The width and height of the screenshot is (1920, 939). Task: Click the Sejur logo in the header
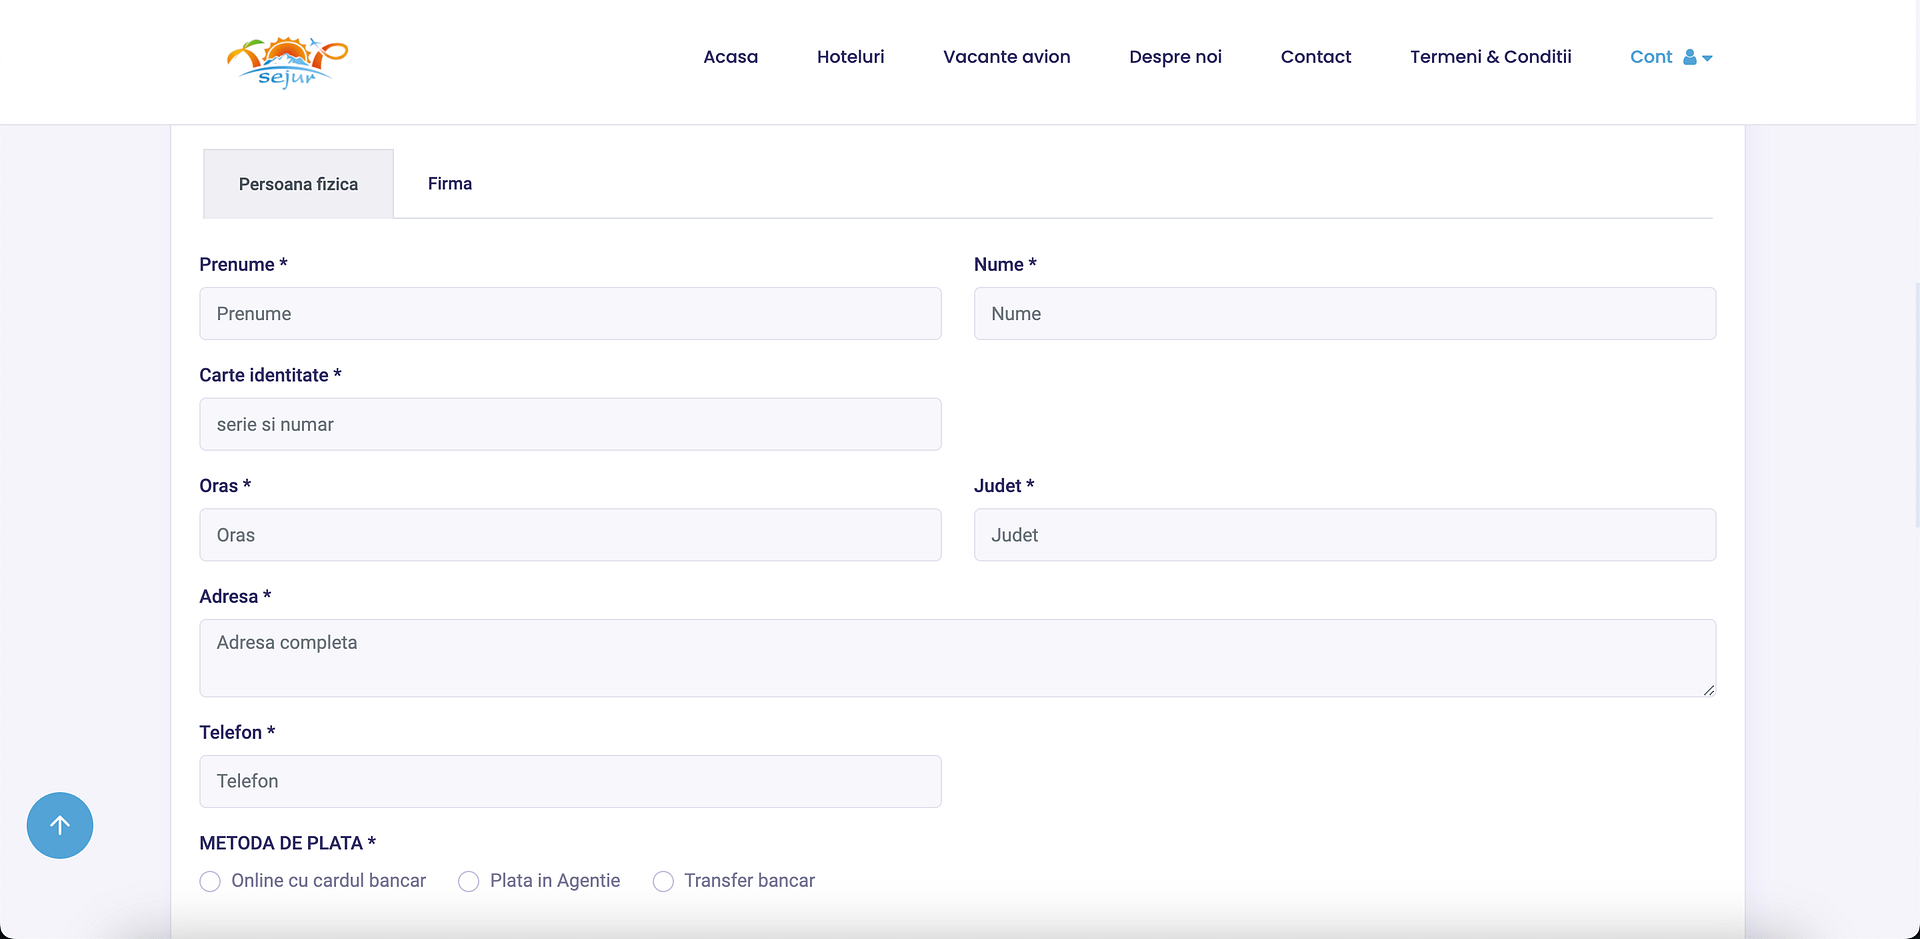tap(288, 61)
